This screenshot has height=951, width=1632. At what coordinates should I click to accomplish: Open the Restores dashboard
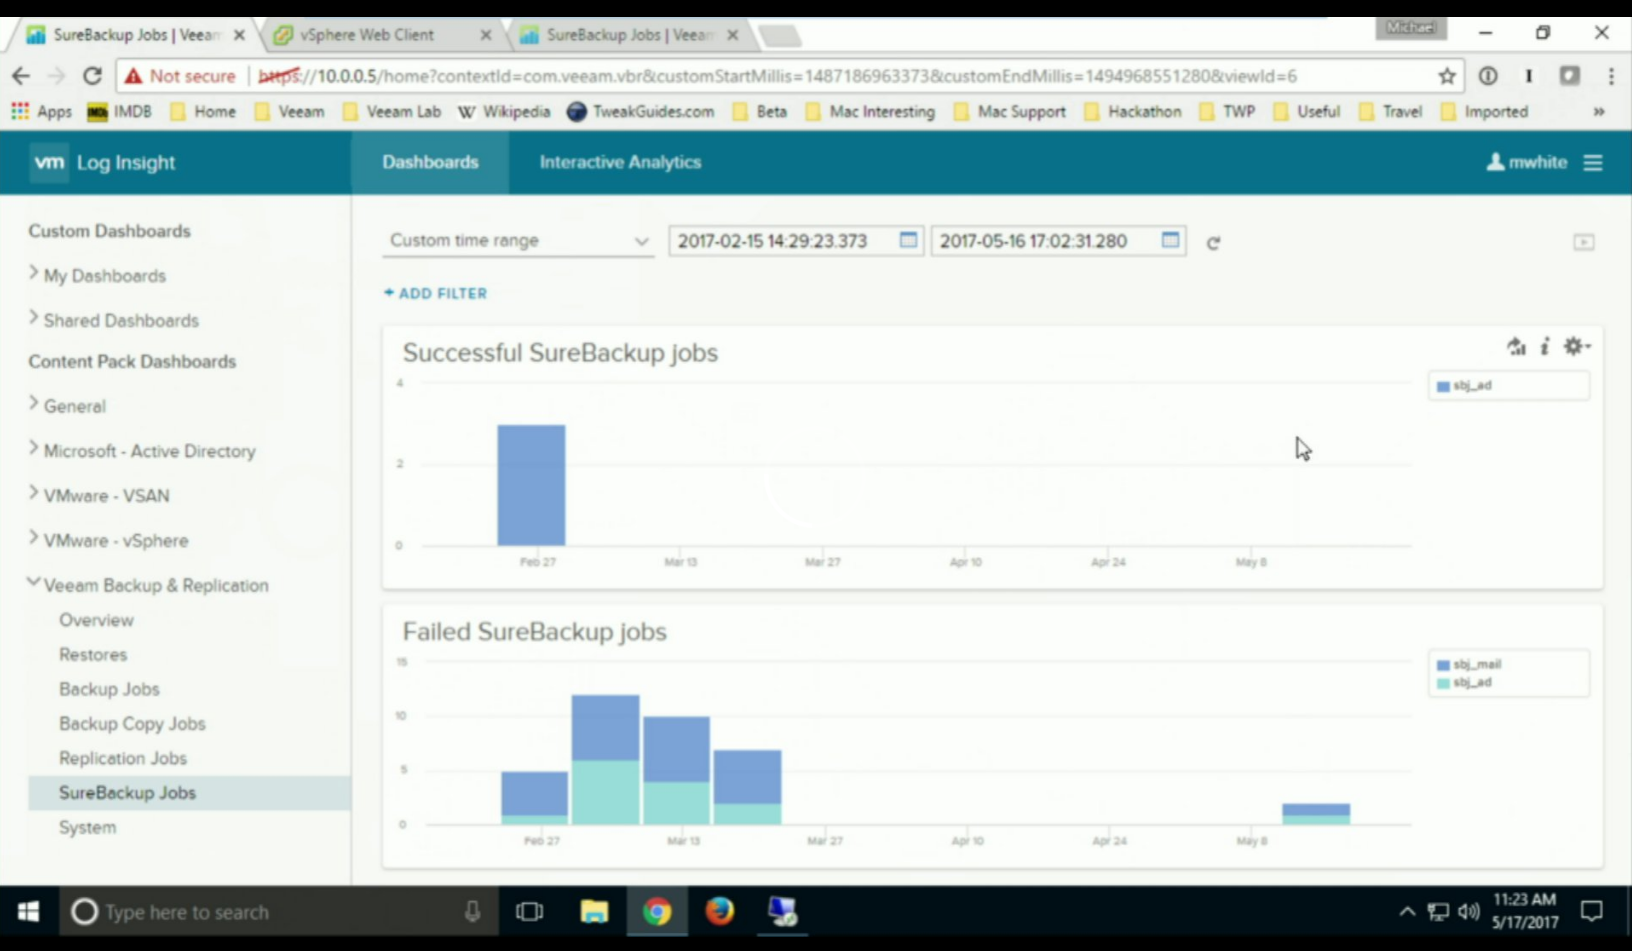coord(93,654)
